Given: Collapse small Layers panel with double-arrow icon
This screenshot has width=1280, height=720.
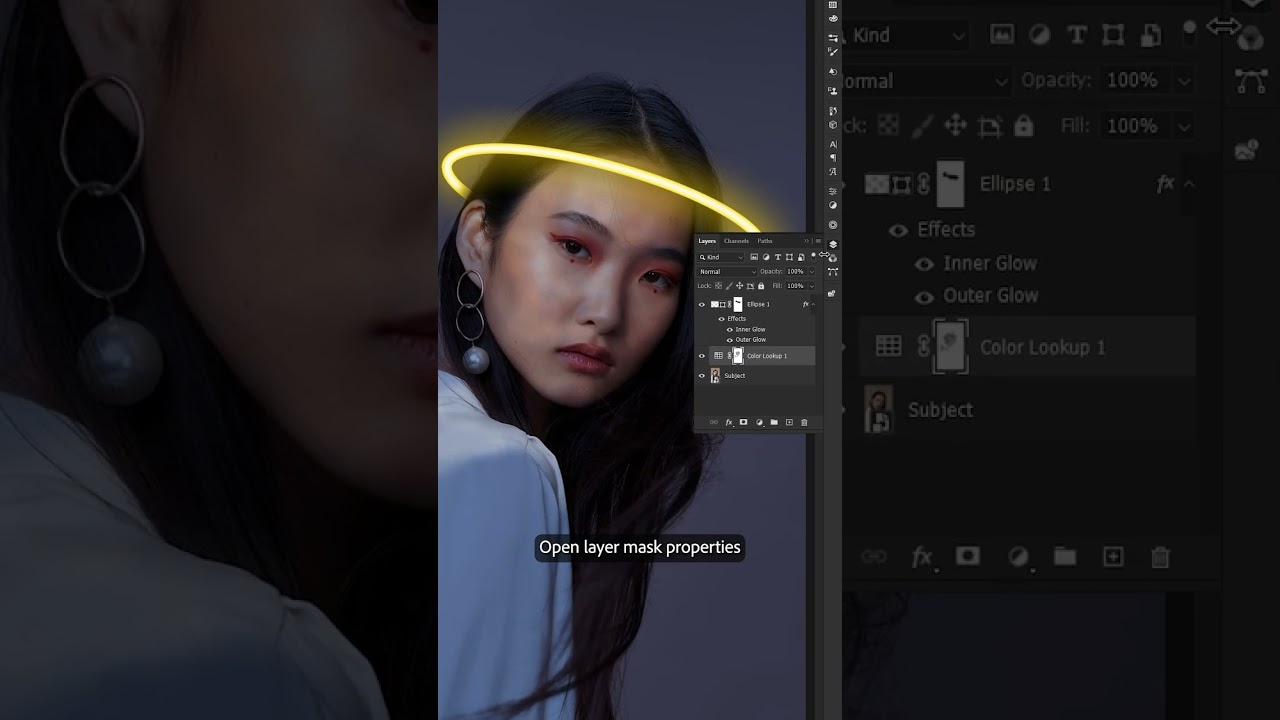Looking at the screenshot, I should tap(806, 241).
